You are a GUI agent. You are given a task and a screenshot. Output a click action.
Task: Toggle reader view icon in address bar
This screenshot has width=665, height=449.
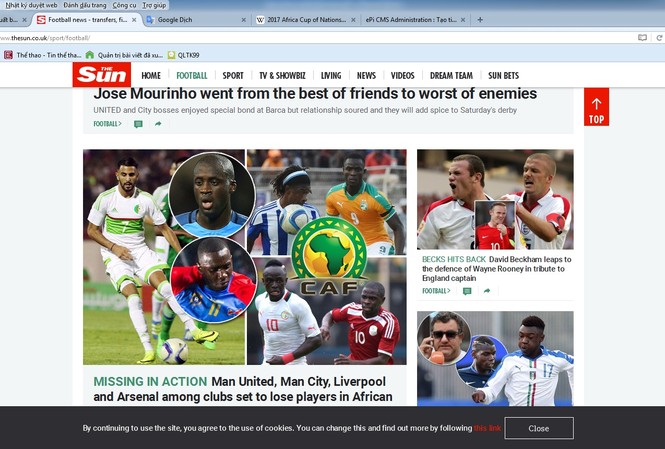click(642, 38)
